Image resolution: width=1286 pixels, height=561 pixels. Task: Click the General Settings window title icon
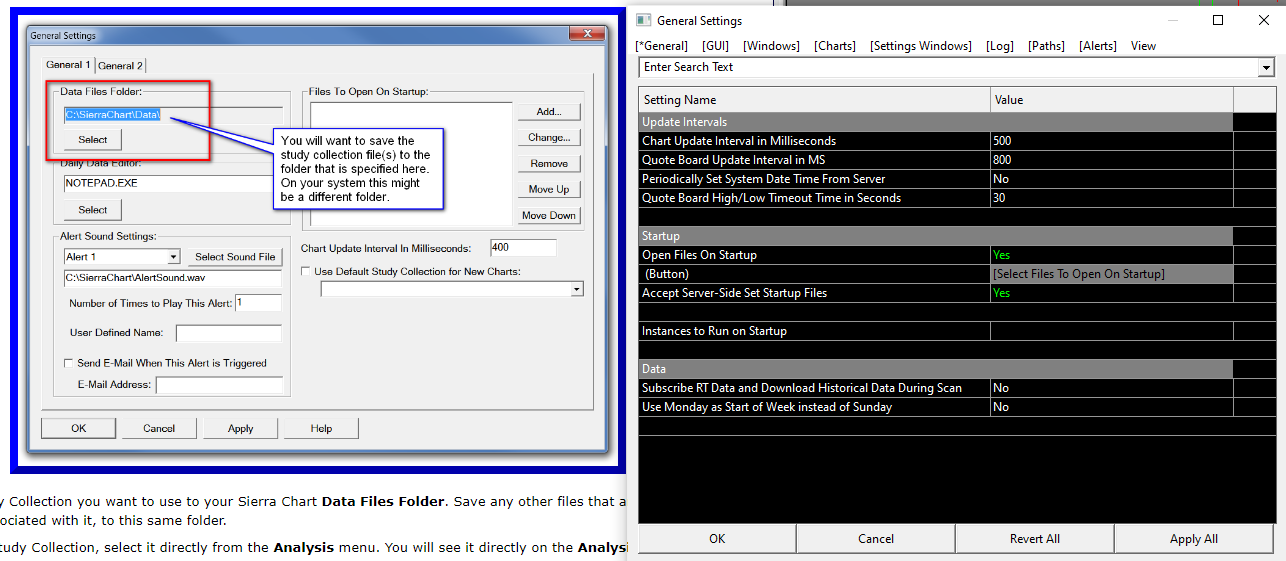click(644, 20)
